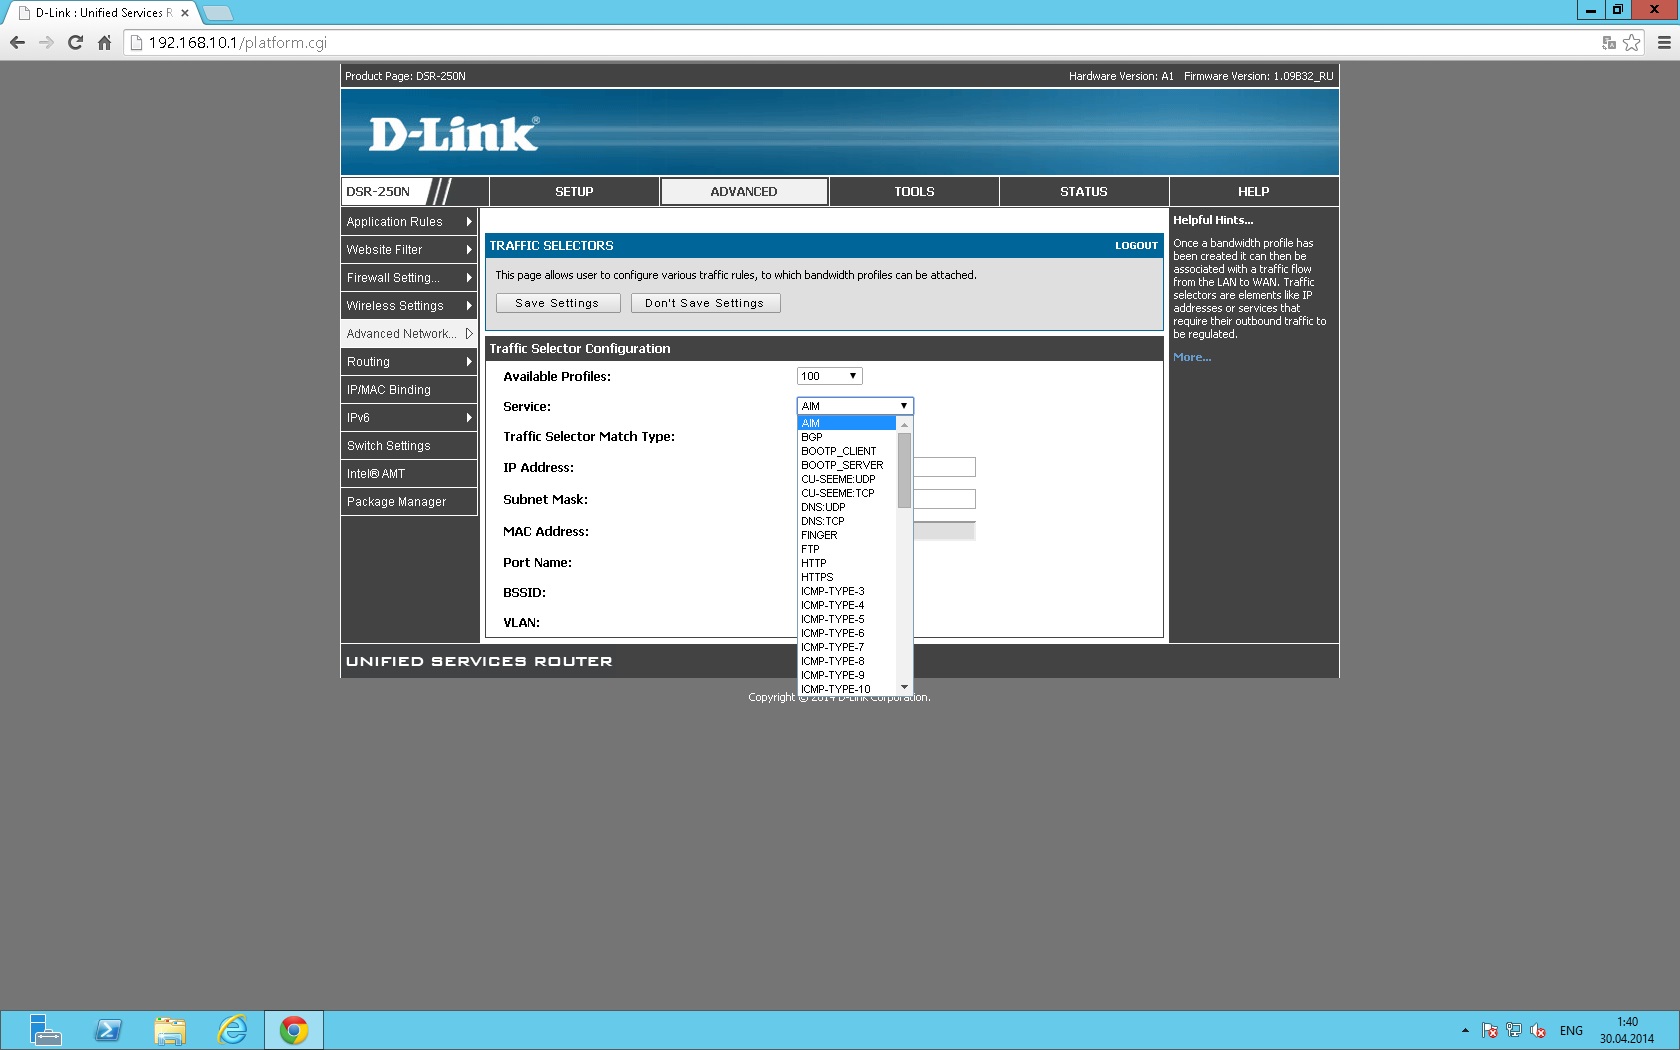1680x1050 pixels.
Task: Pick CU-SEEME:UDP from the Service list
Action: pyautogui.click(x=847, y=479)
